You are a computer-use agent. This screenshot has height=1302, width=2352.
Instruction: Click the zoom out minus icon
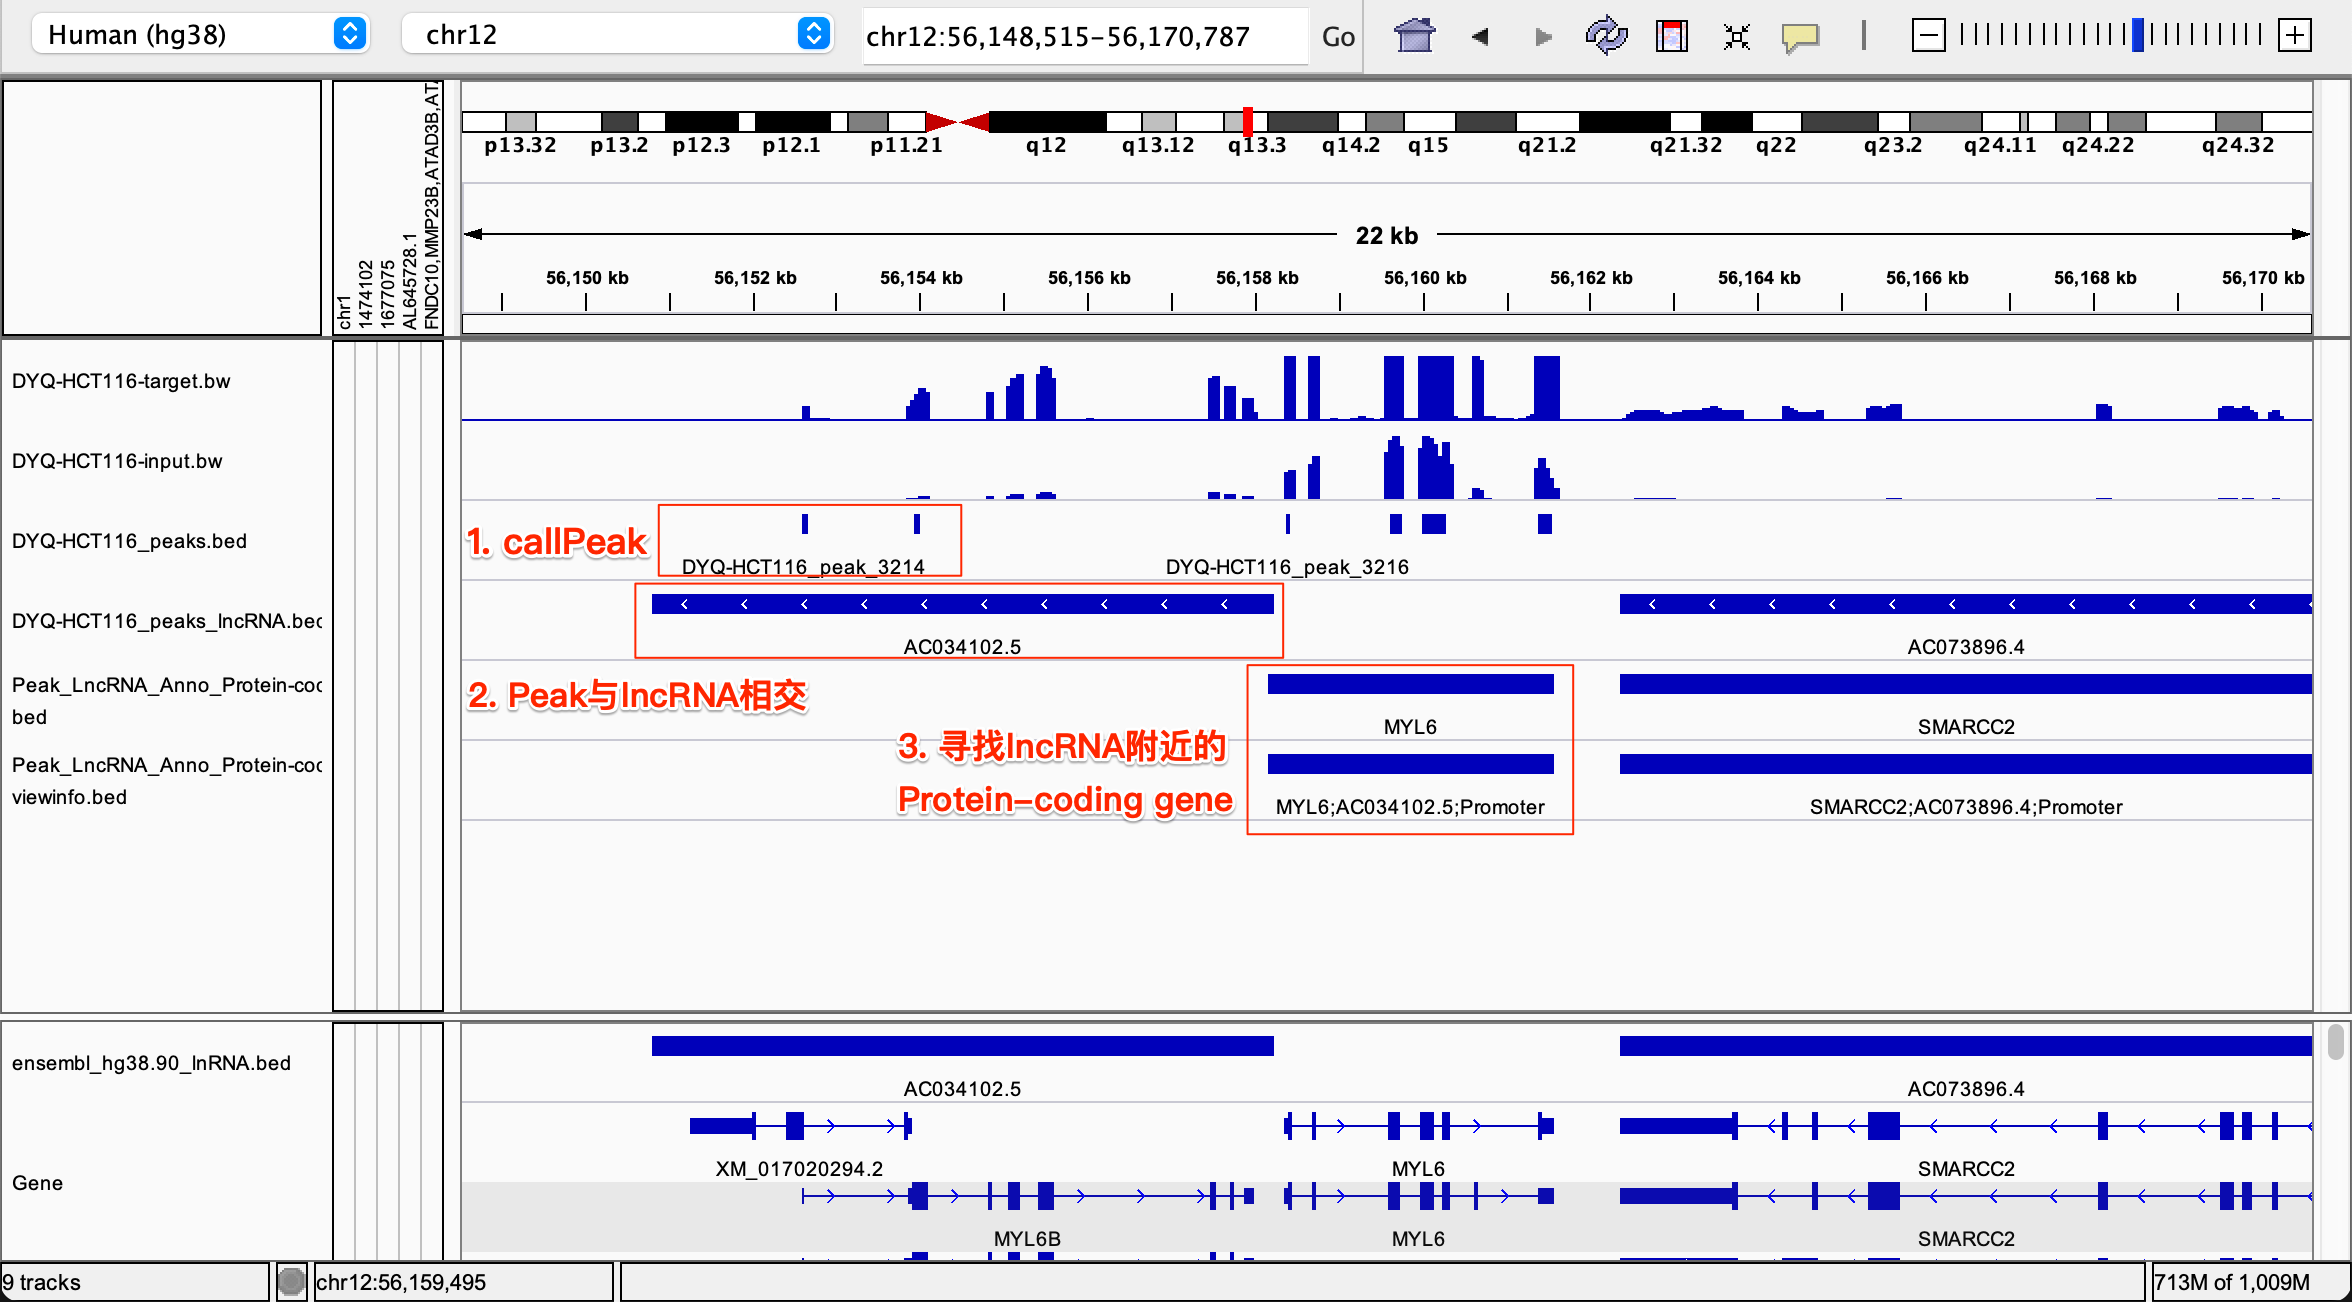tap(1928, 36)
